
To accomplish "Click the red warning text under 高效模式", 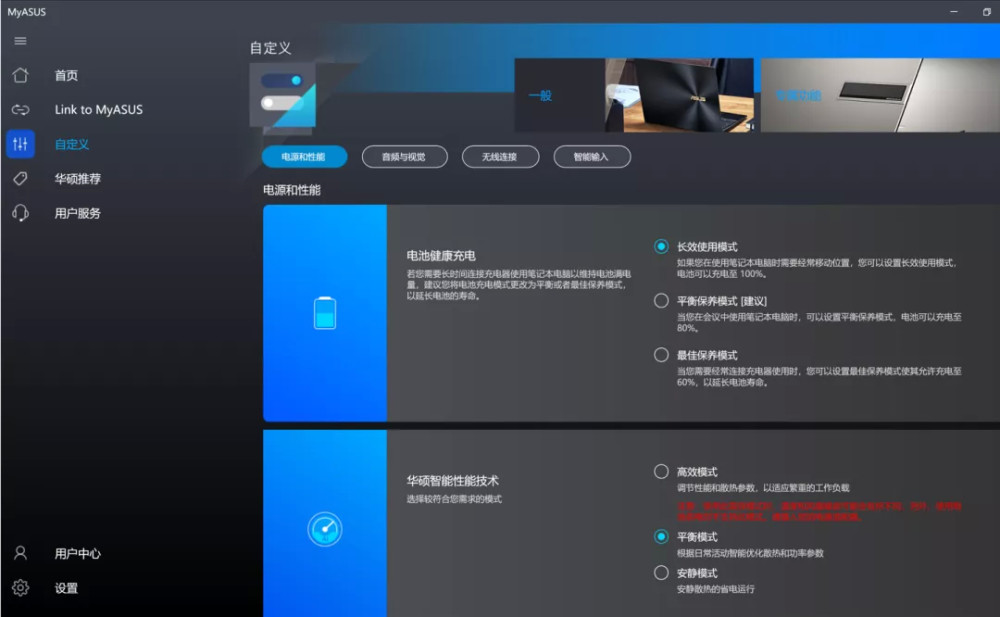I will (x=819, y=512).
